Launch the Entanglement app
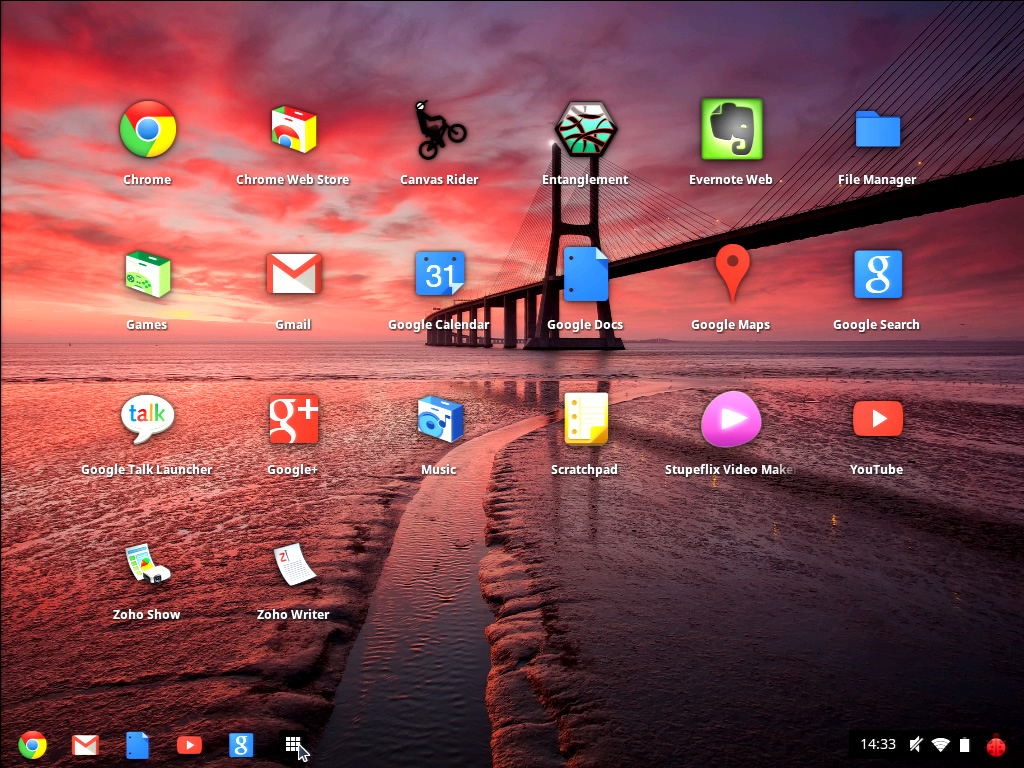The height and width of the screenshot is (768, 1024). [585, 130]
